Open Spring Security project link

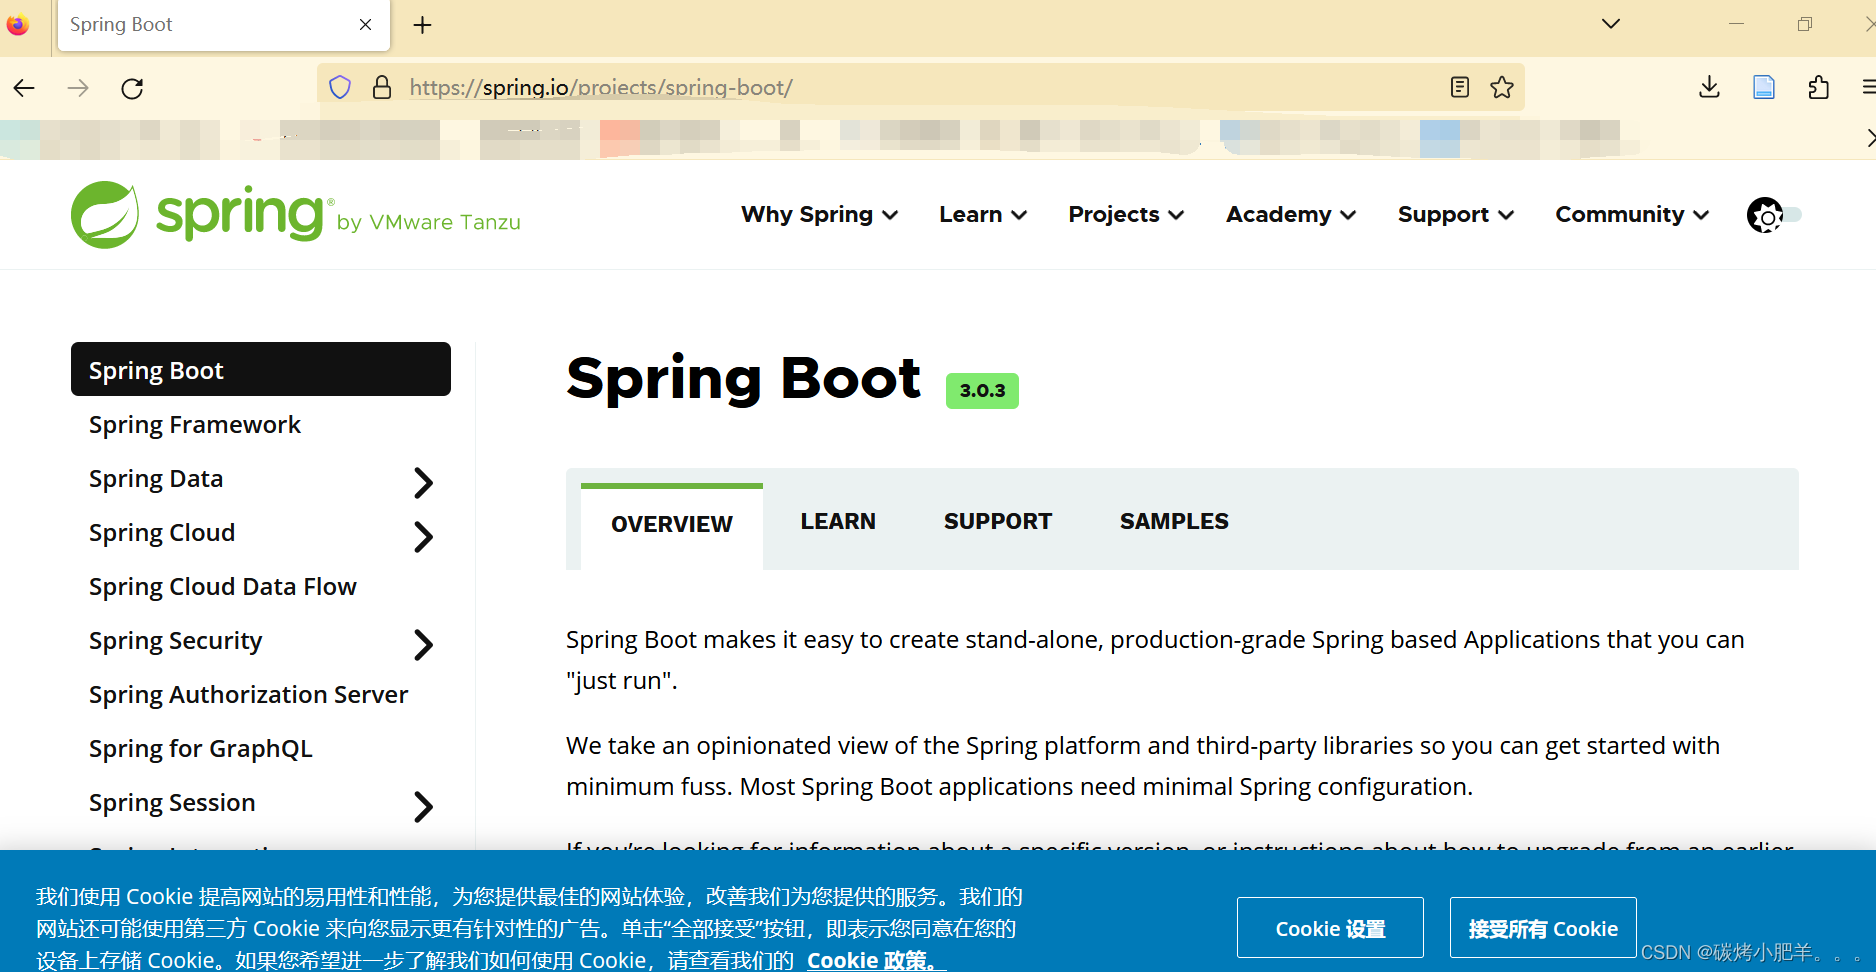tap(176, 641)
